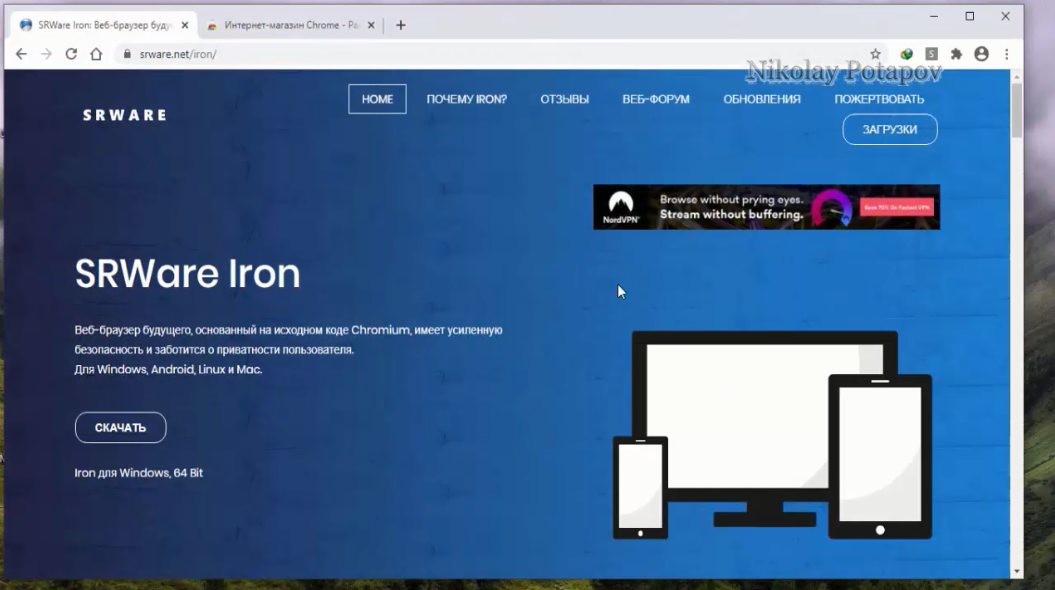Click the red Save 70% NordVPN button
This screenshot has width=1055, height=590.
pyautogui.click(x=897, y=207)
